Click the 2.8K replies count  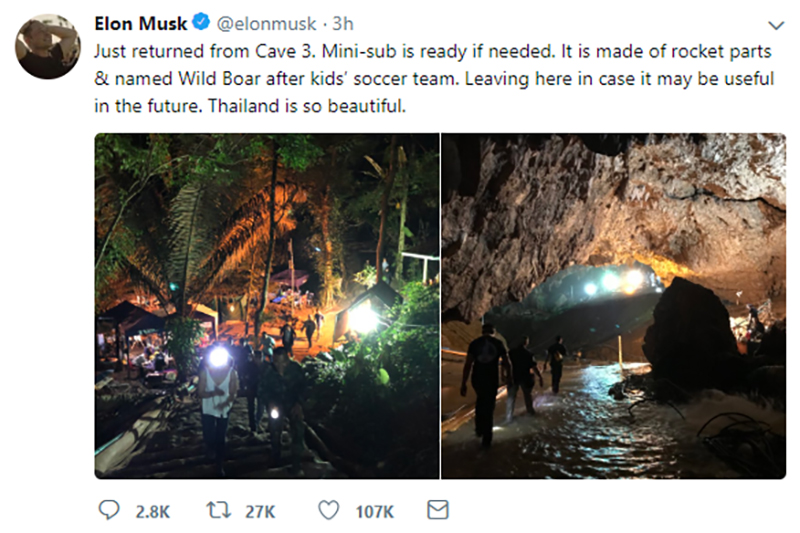(x=152, y=512)
